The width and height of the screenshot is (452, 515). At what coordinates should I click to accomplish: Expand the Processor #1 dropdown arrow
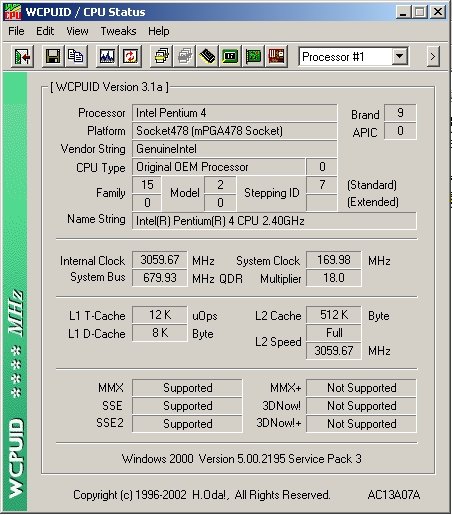[399, 57]
